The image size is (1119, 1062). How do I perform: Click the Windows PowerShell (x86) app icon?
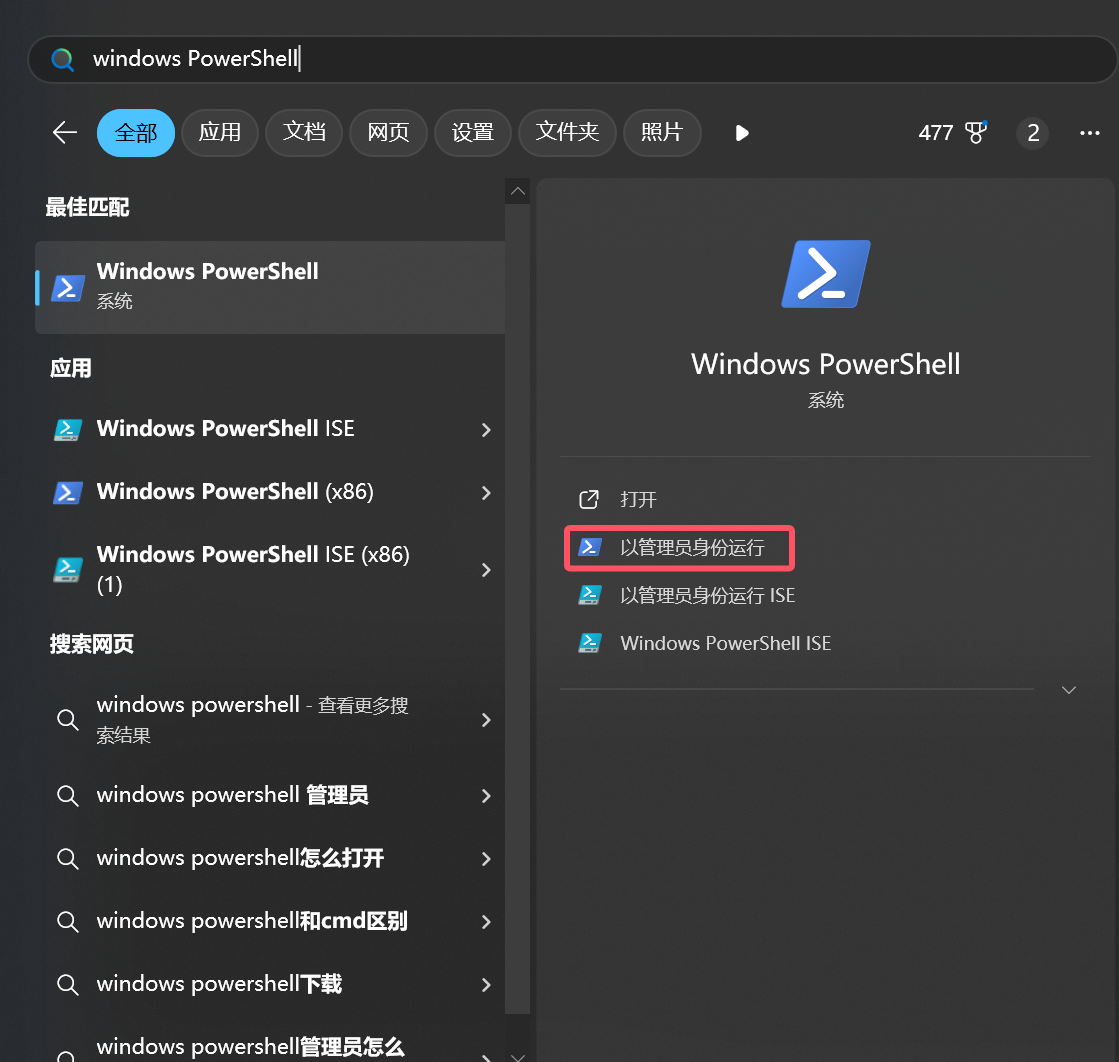pyautogui.click(x=68, y=492)
